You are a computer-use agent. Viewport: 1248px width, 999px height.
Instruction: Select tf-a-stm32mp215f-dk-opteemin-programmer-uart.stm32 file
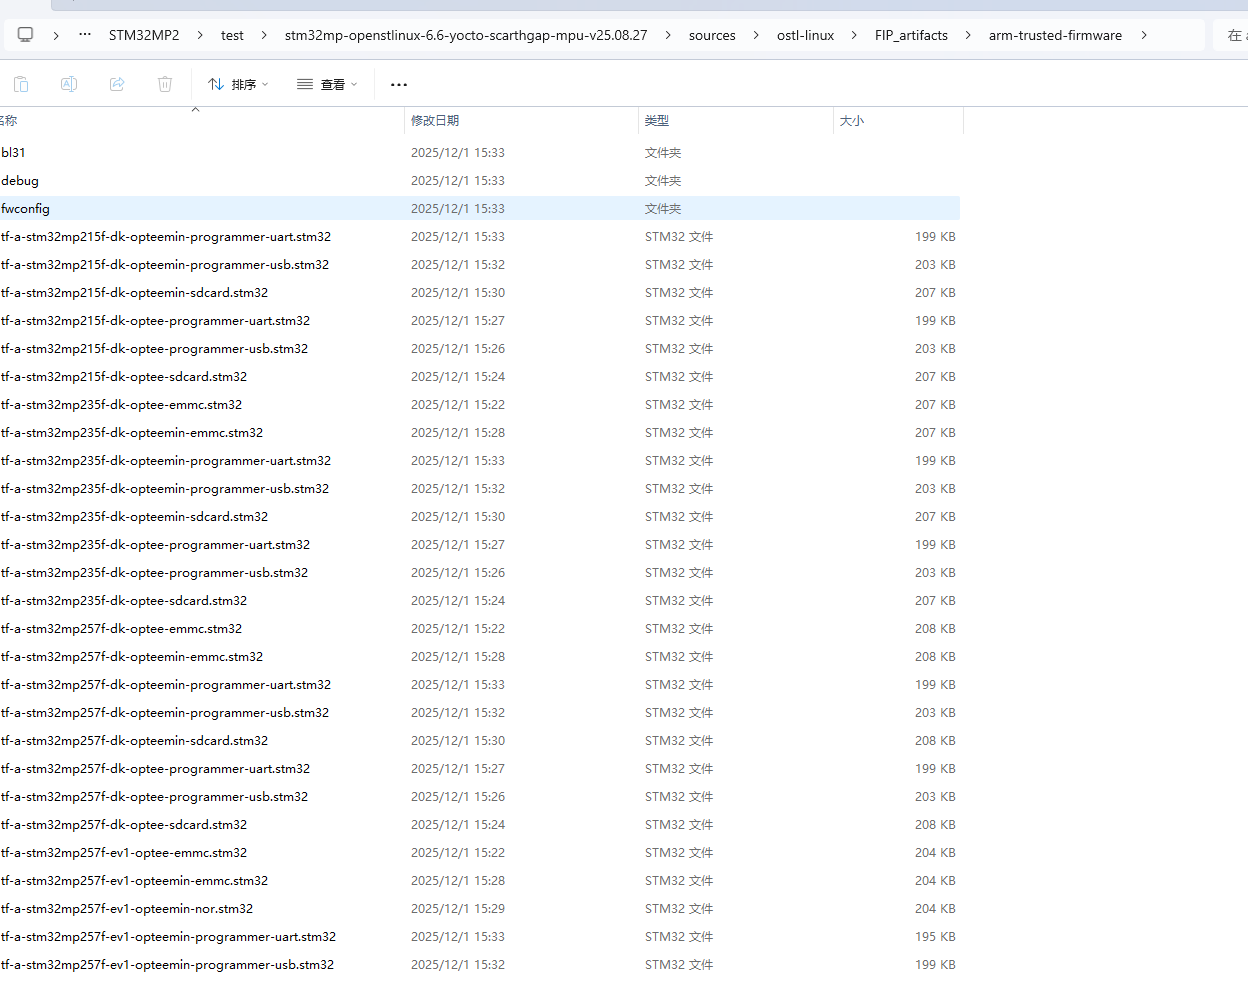(x=480, y=237)
